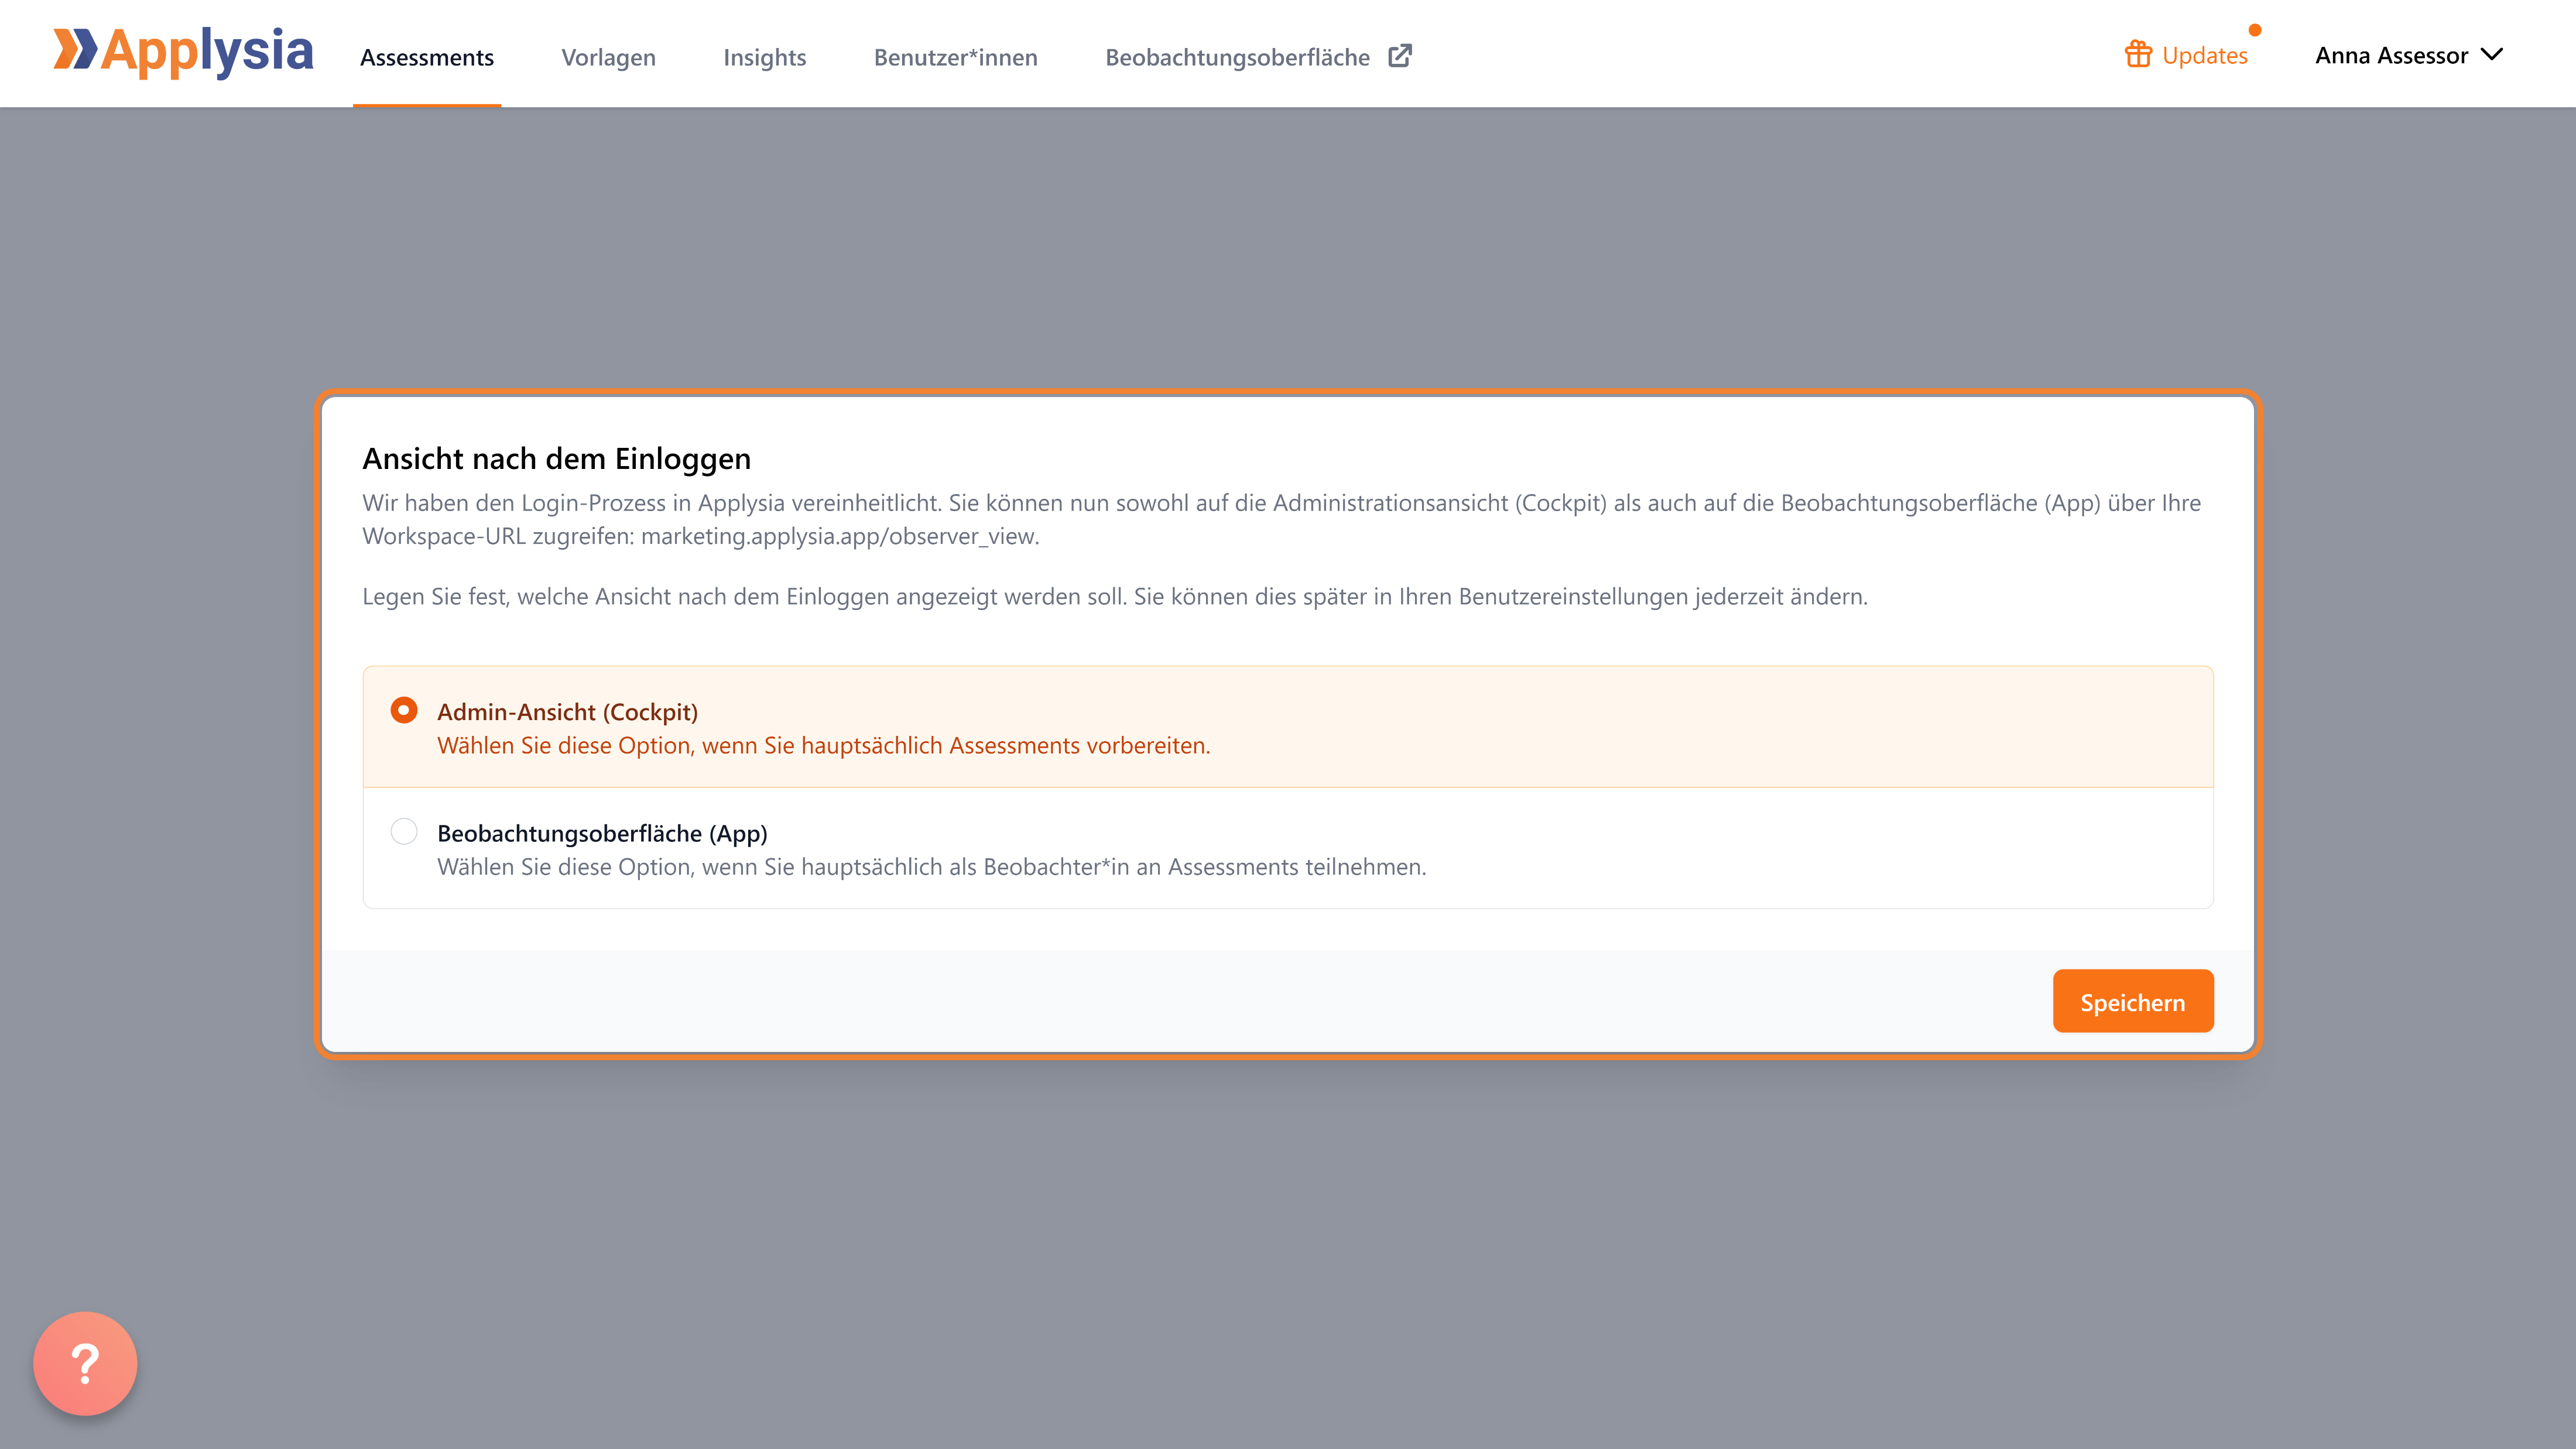Click the chevron next to Anna Assessor
2576x1449 pixels.
(x=2491, y=55)
